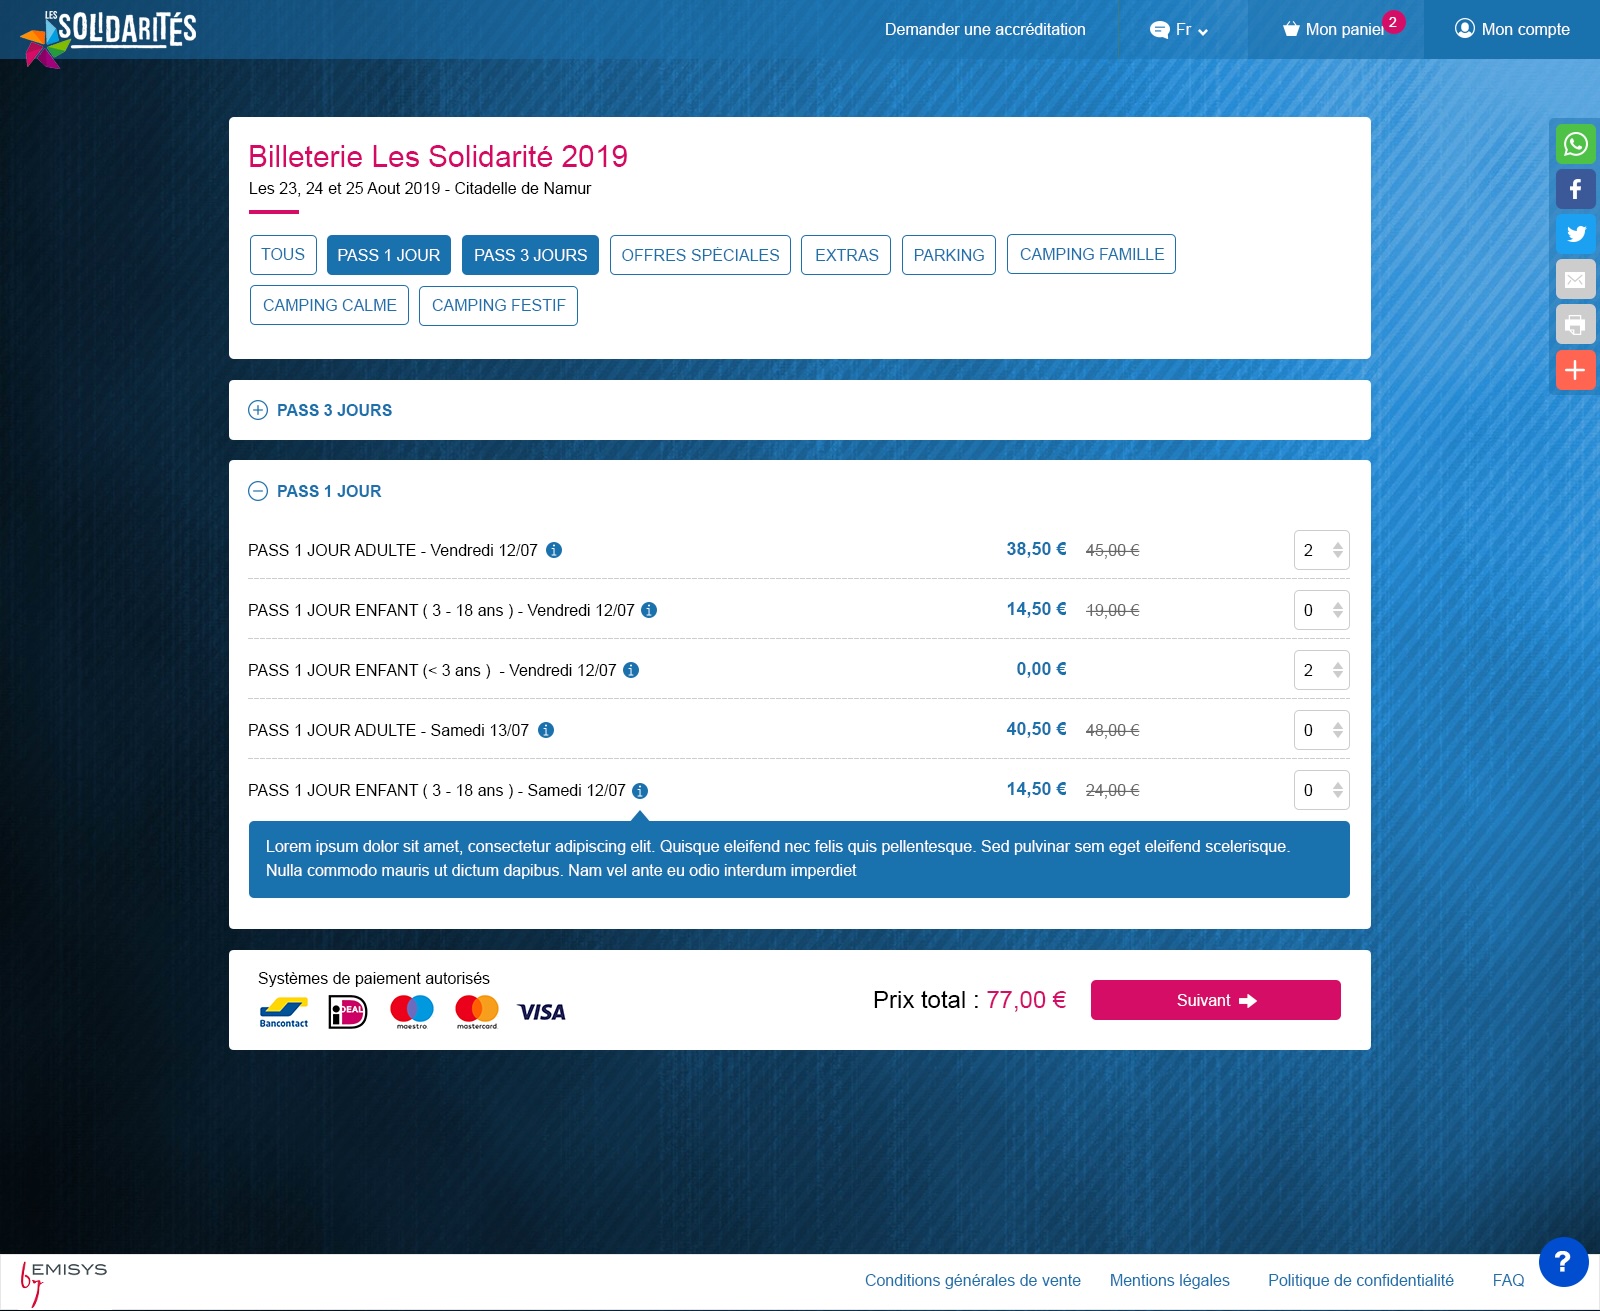
Task: Click title Billeterie Les Solidarité 2019
Action: (x=438, y=156)
